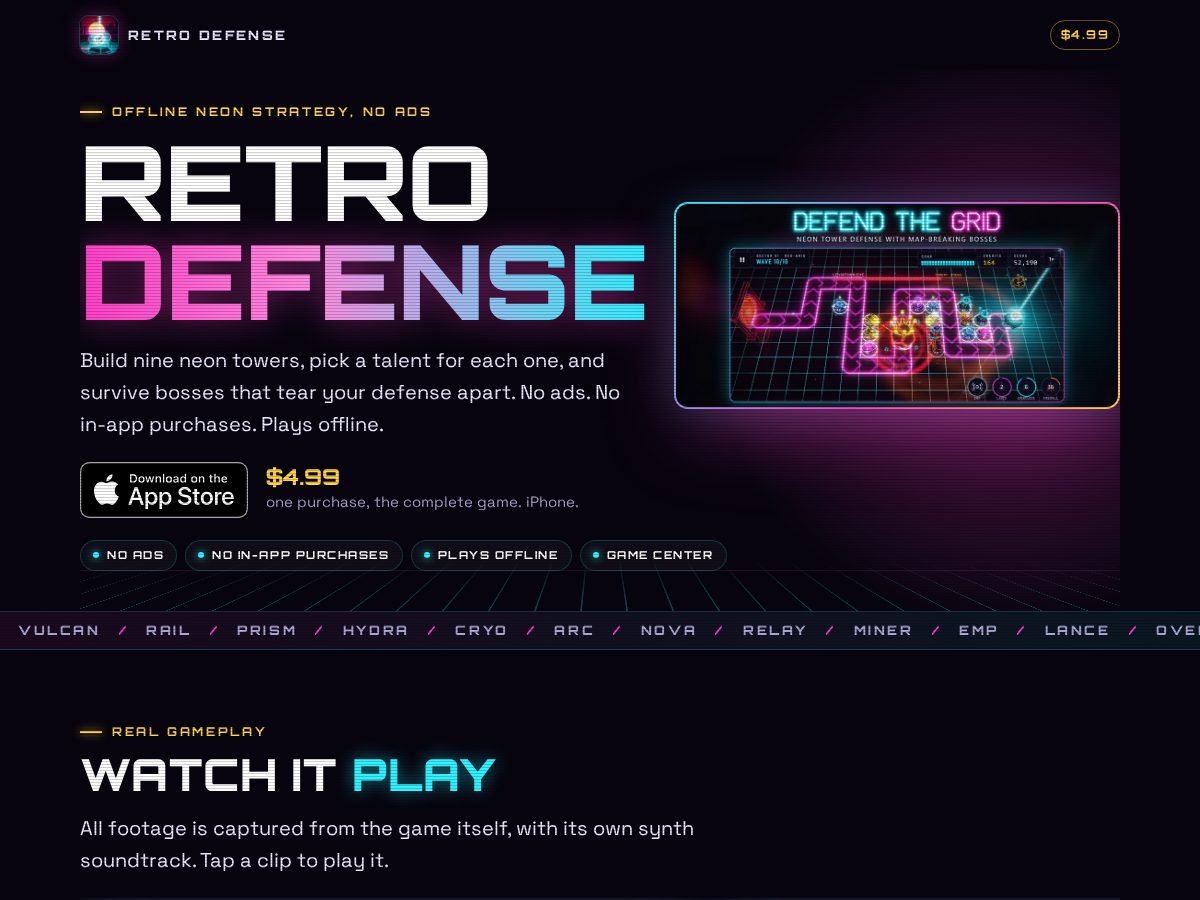
Task: Click MINER in the tower ticker
Action: coord(883,630)
